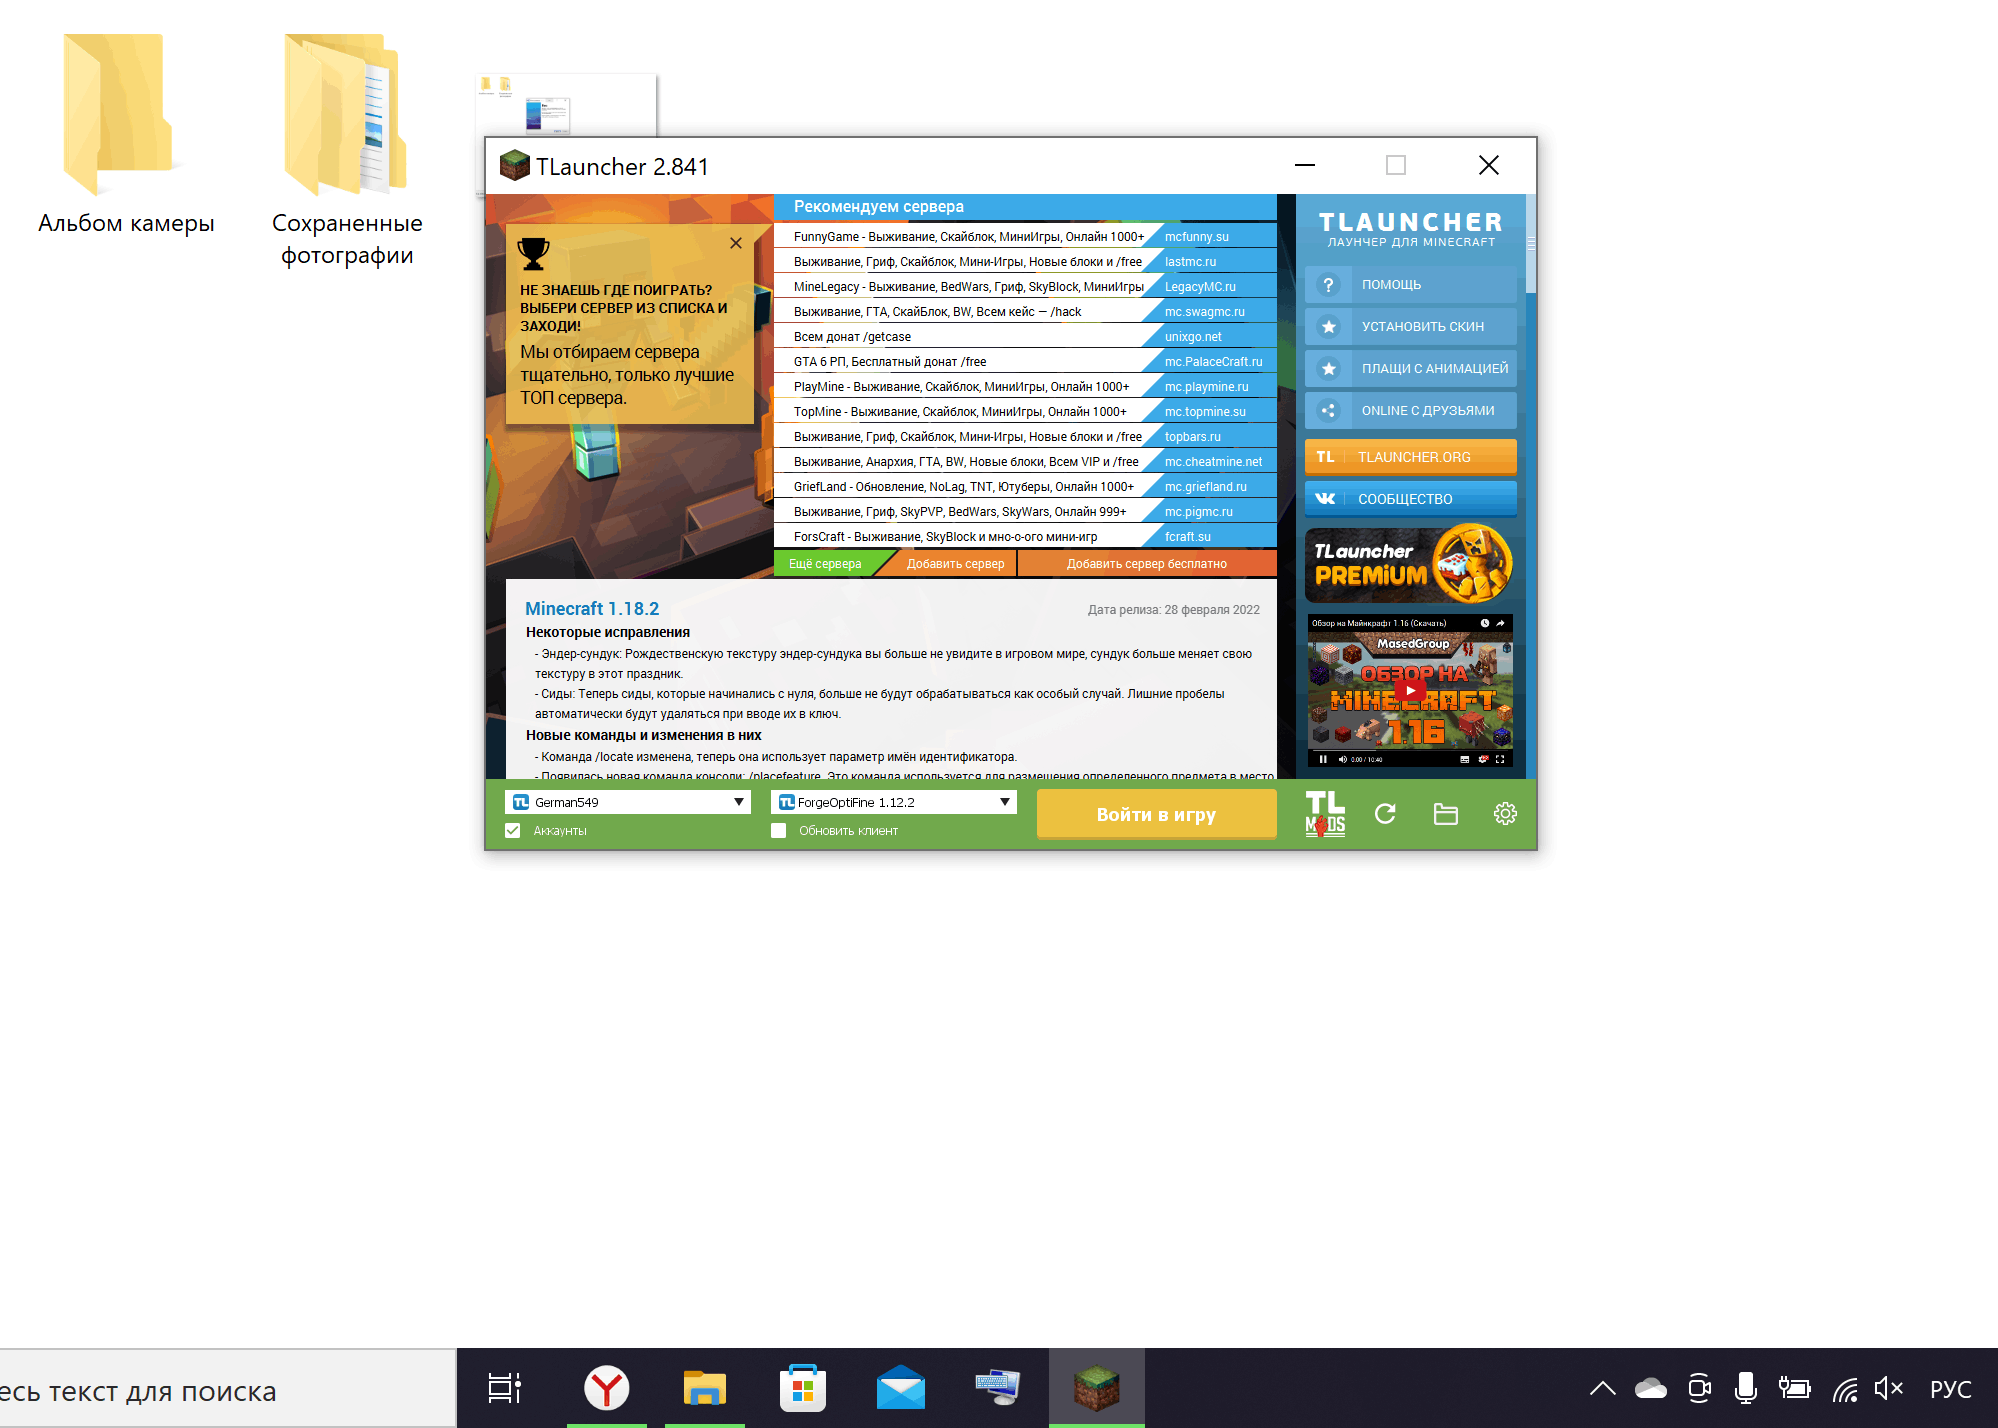Click the question mark help icon
The image size is (1998, 1428).
click(x=1328, y=285)
